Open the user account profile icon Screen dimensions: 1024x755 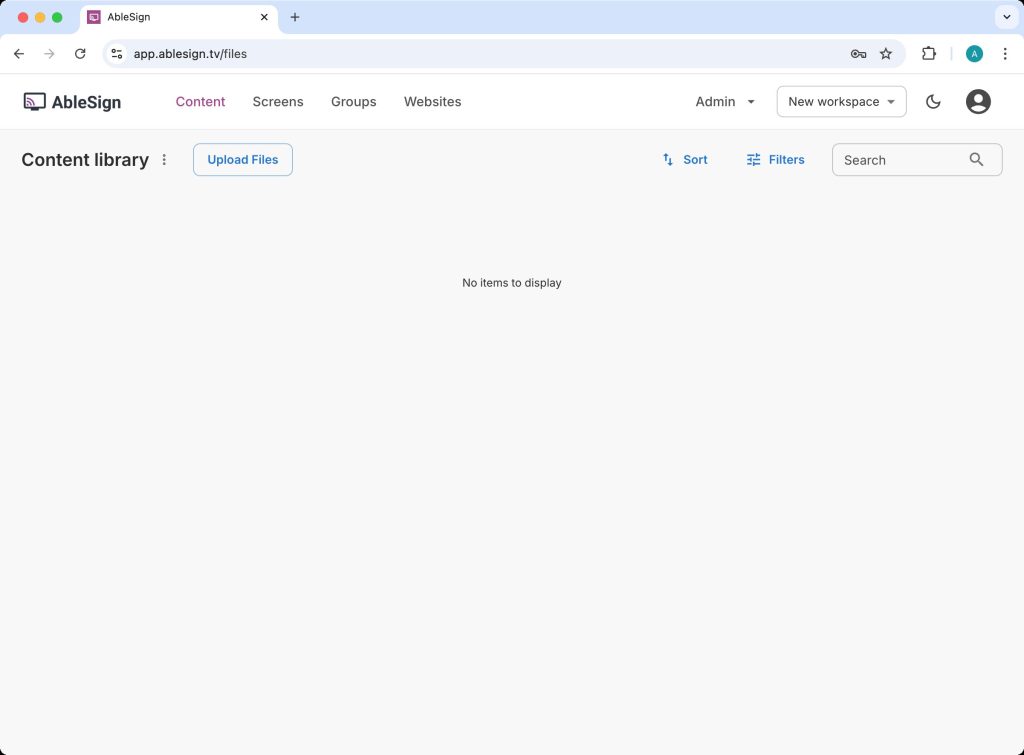[978, 101]
